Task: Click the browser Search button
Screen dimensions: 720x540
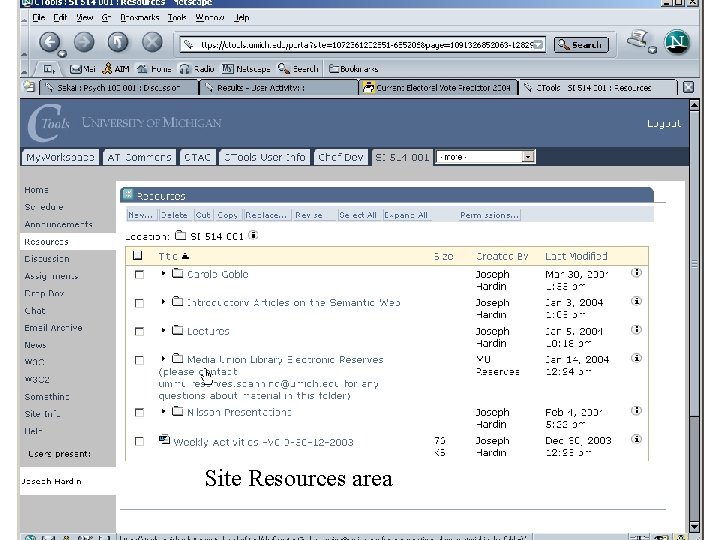Action: point(581,45)
